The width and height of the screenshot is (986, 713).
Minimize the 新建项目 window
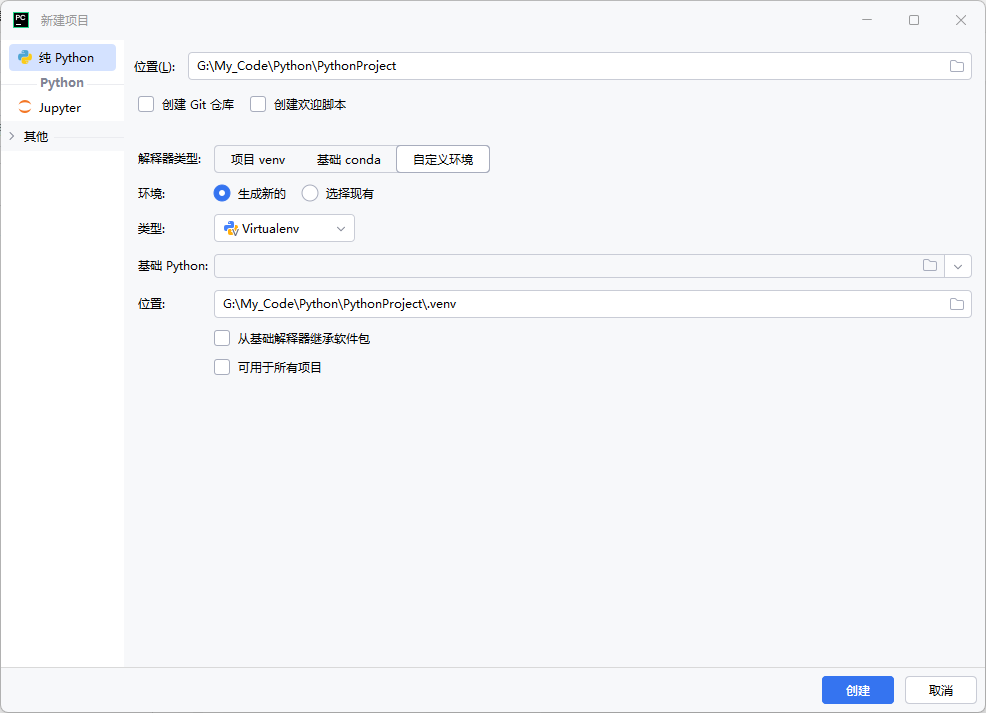pos(867,20)
